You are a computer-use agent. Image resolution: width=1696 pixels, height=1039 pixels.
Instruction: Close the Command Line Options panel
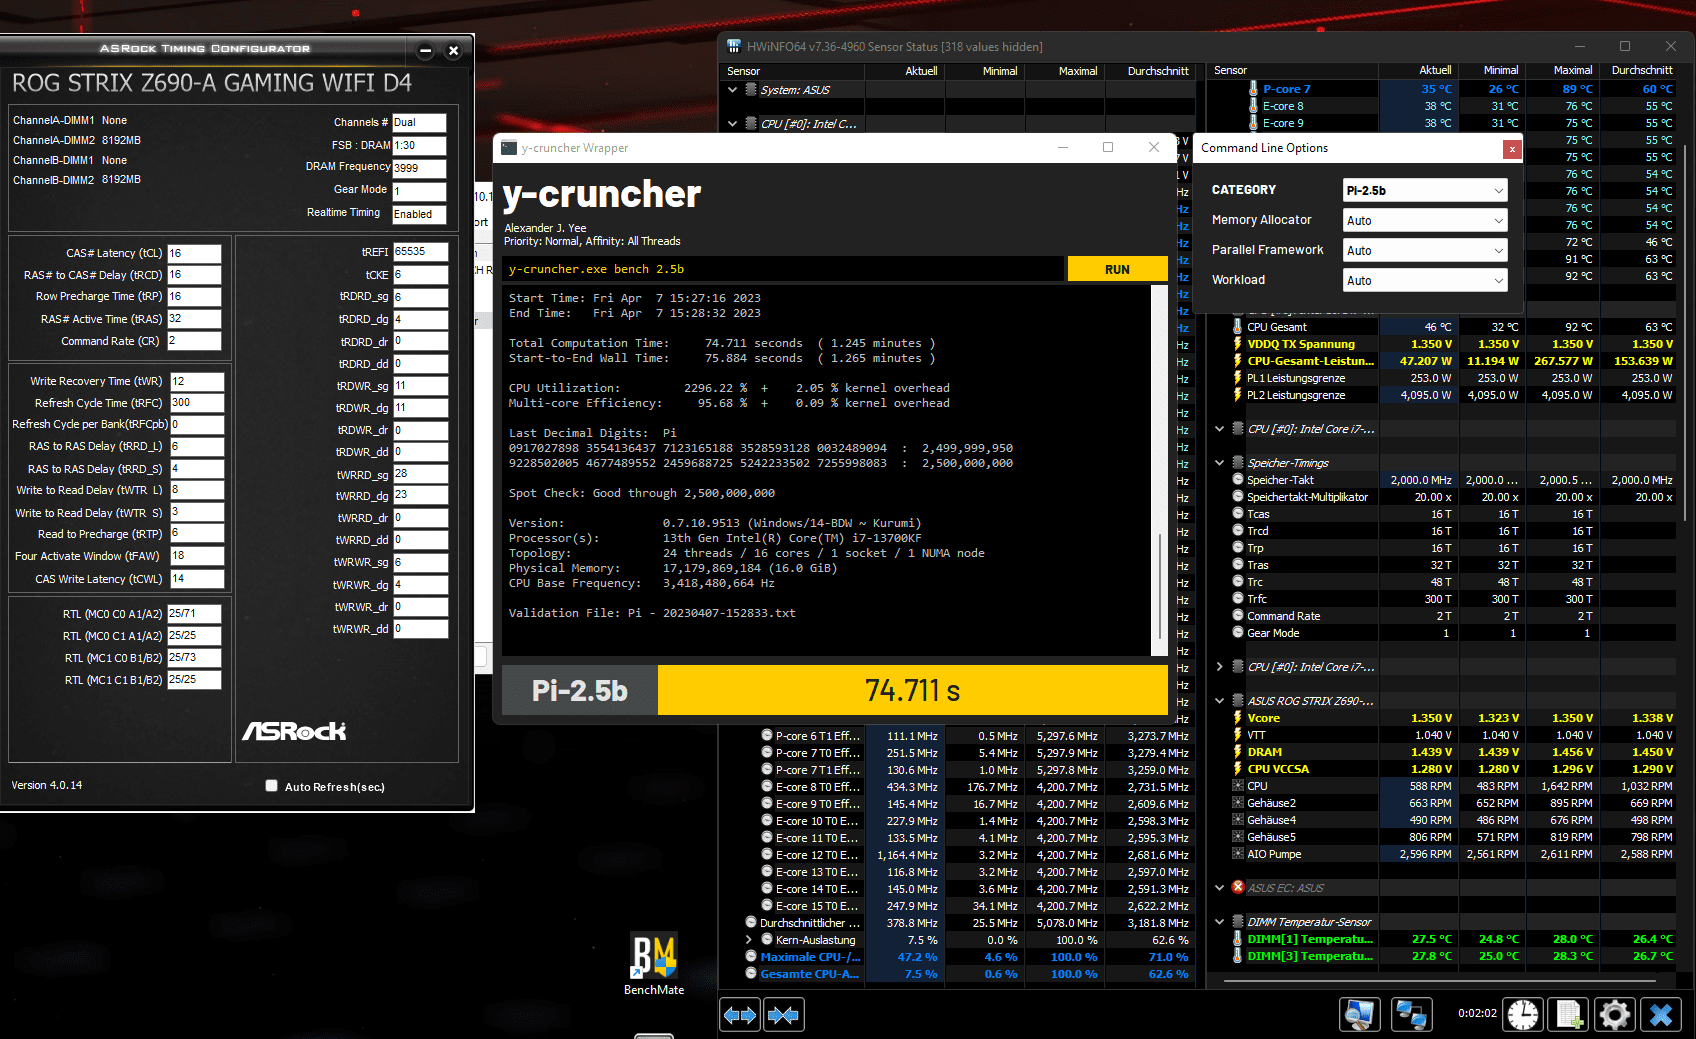pyautogui.click(x=1512, y=149)
